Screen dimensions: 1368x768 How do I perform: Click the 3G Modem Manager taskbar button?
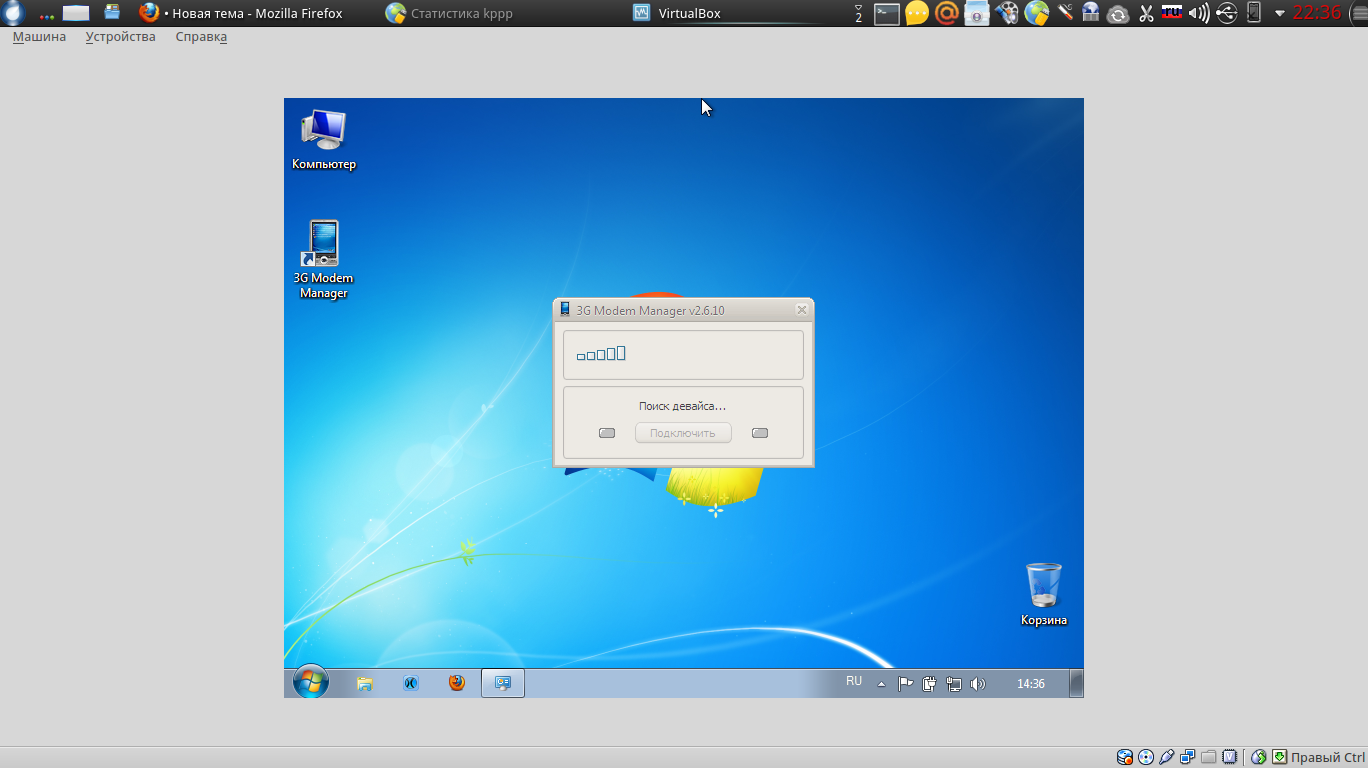[503, 683]
